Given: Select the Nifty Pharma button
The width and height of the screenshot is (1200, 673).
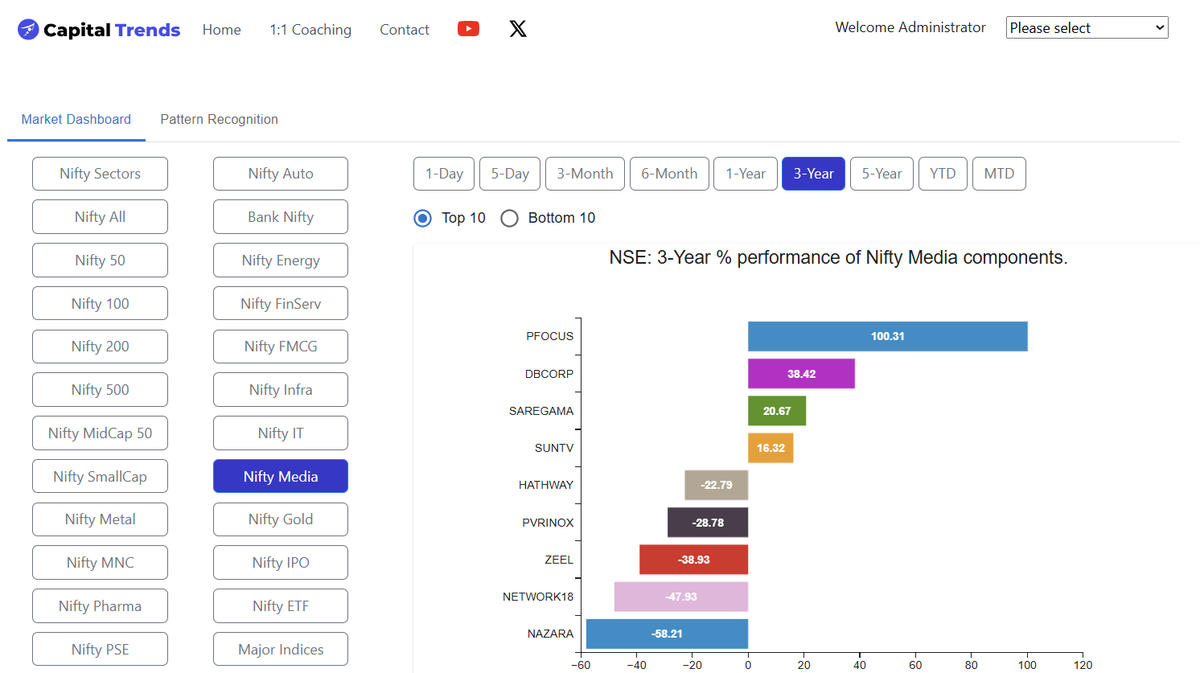Looking at the screenshot, I should coord(100,606).
